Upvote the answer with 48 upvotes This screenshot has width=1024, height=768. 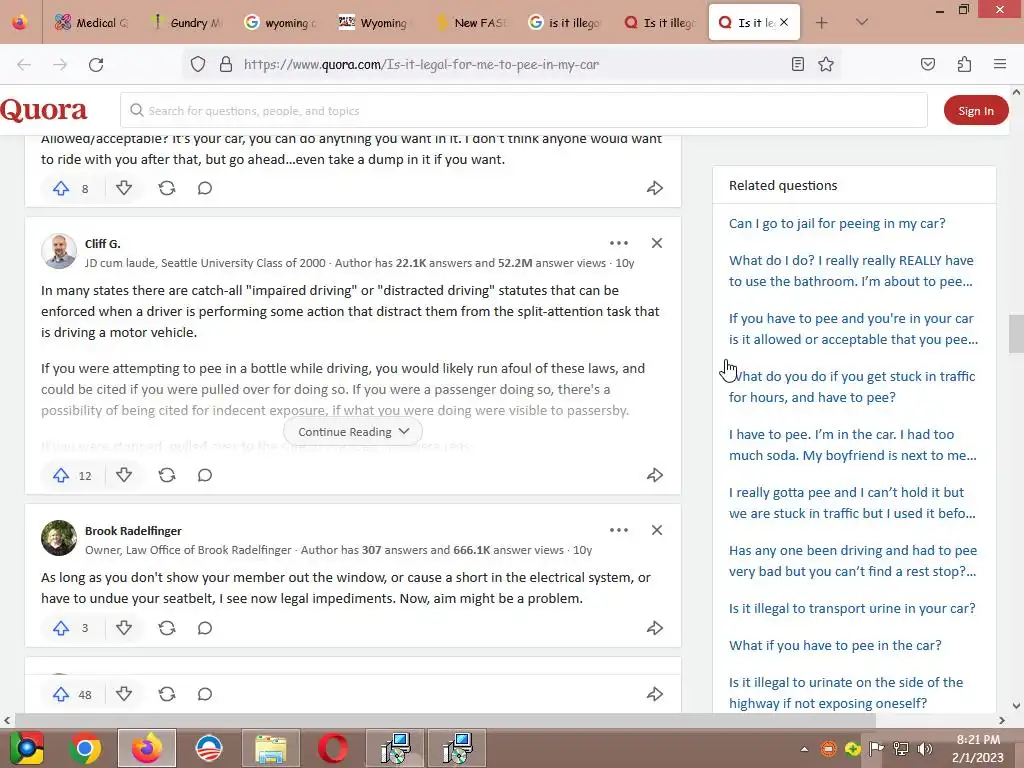(x=61, y=694)
